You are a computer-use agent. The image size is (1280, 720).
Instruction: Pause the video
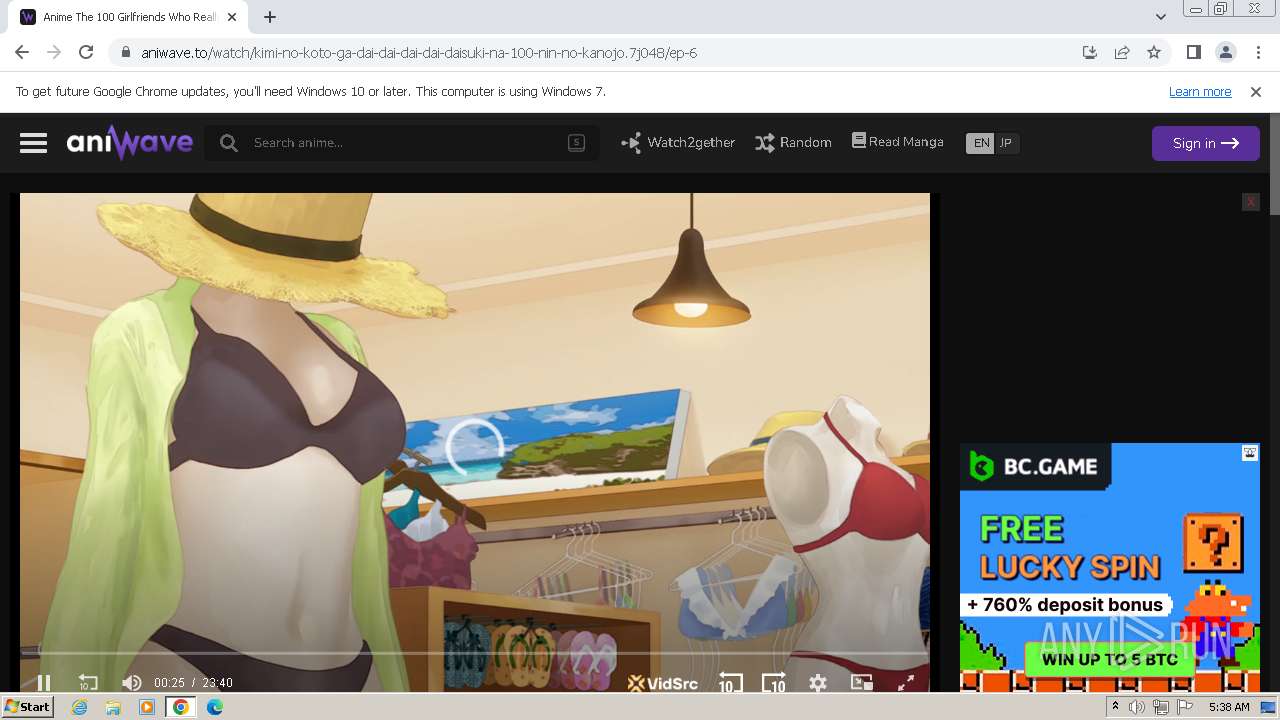click(x=44, y=683)
